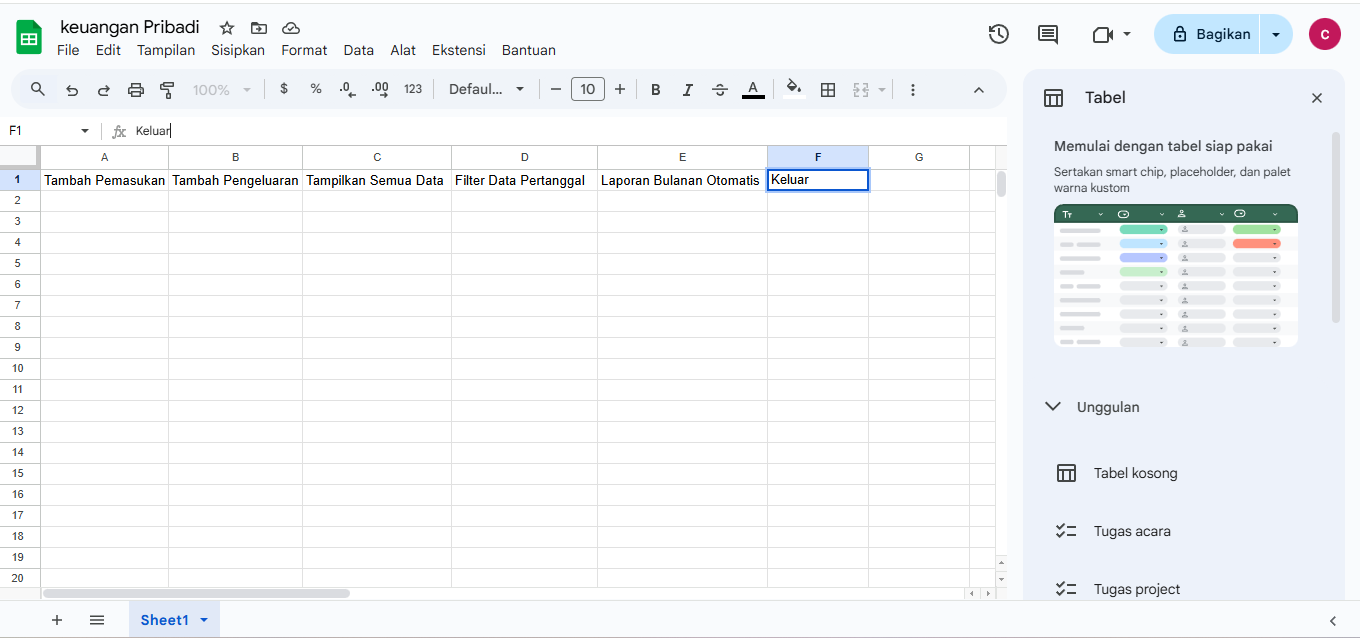Check the cloud save status icon
This screenshot has height=638, width=1360.
pyautogui.click(x=291, y=28)
